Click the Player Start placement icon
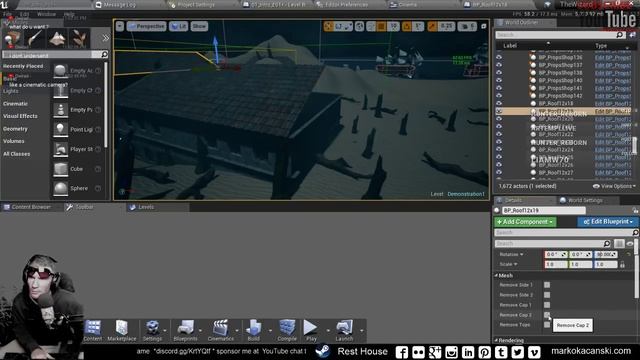The width and height of the screenshot is (640, 360). [x=60, y=149]
